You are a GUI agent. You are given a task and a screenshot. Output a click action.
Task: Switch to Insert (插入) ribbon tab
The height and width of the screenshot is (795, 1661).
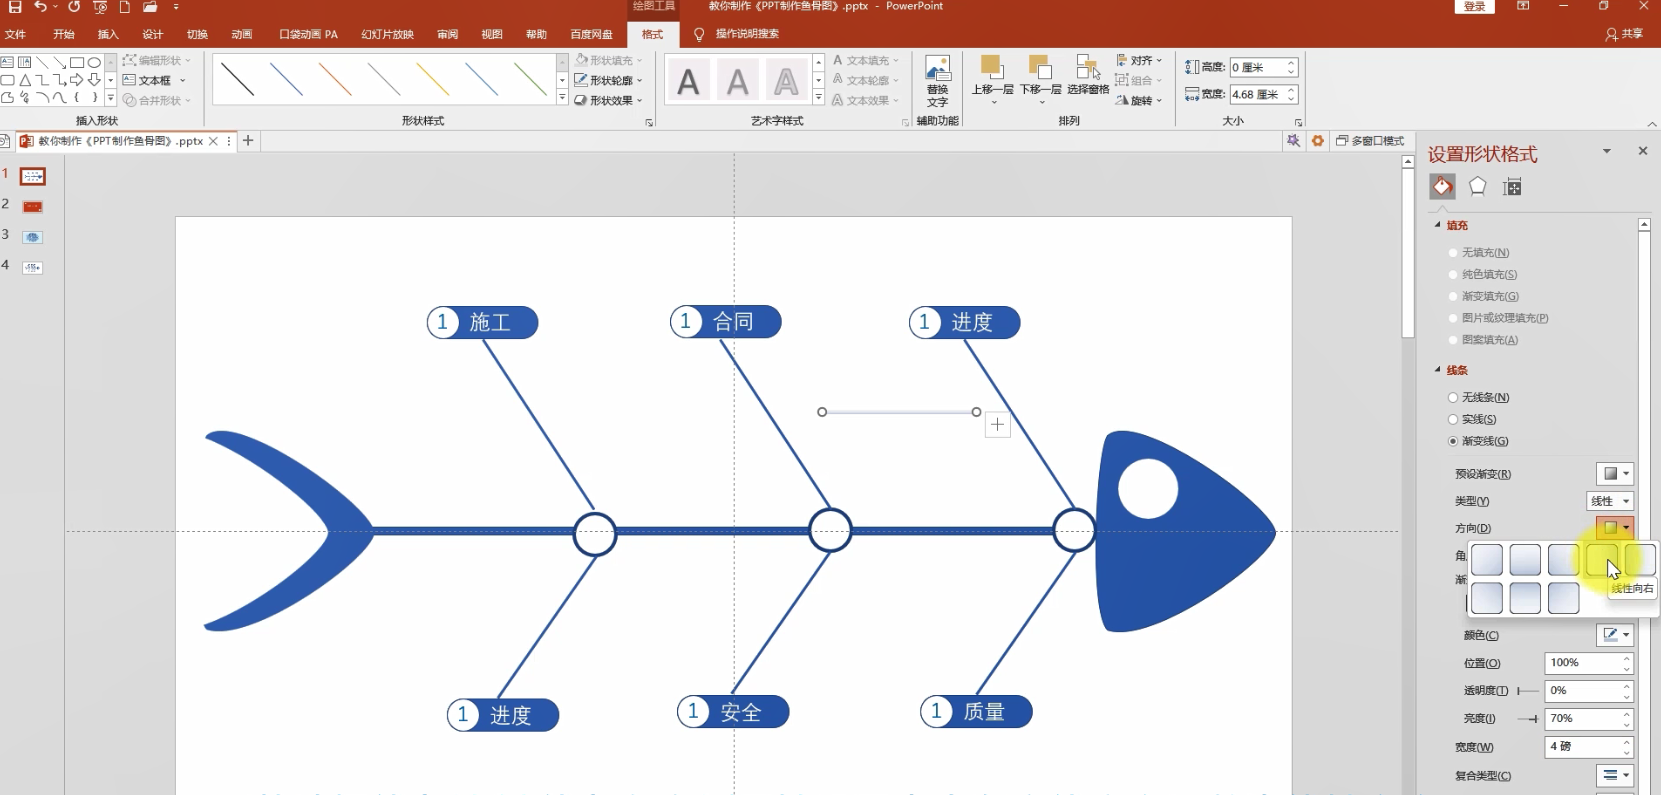[x=108, y=34]
